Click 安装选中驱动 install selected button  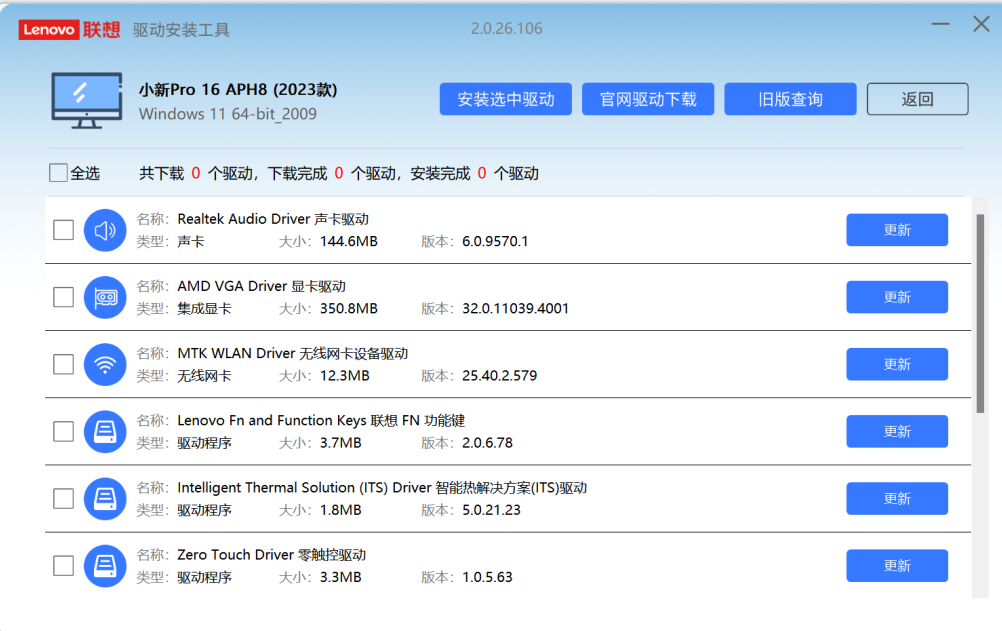tap(505, 99)
